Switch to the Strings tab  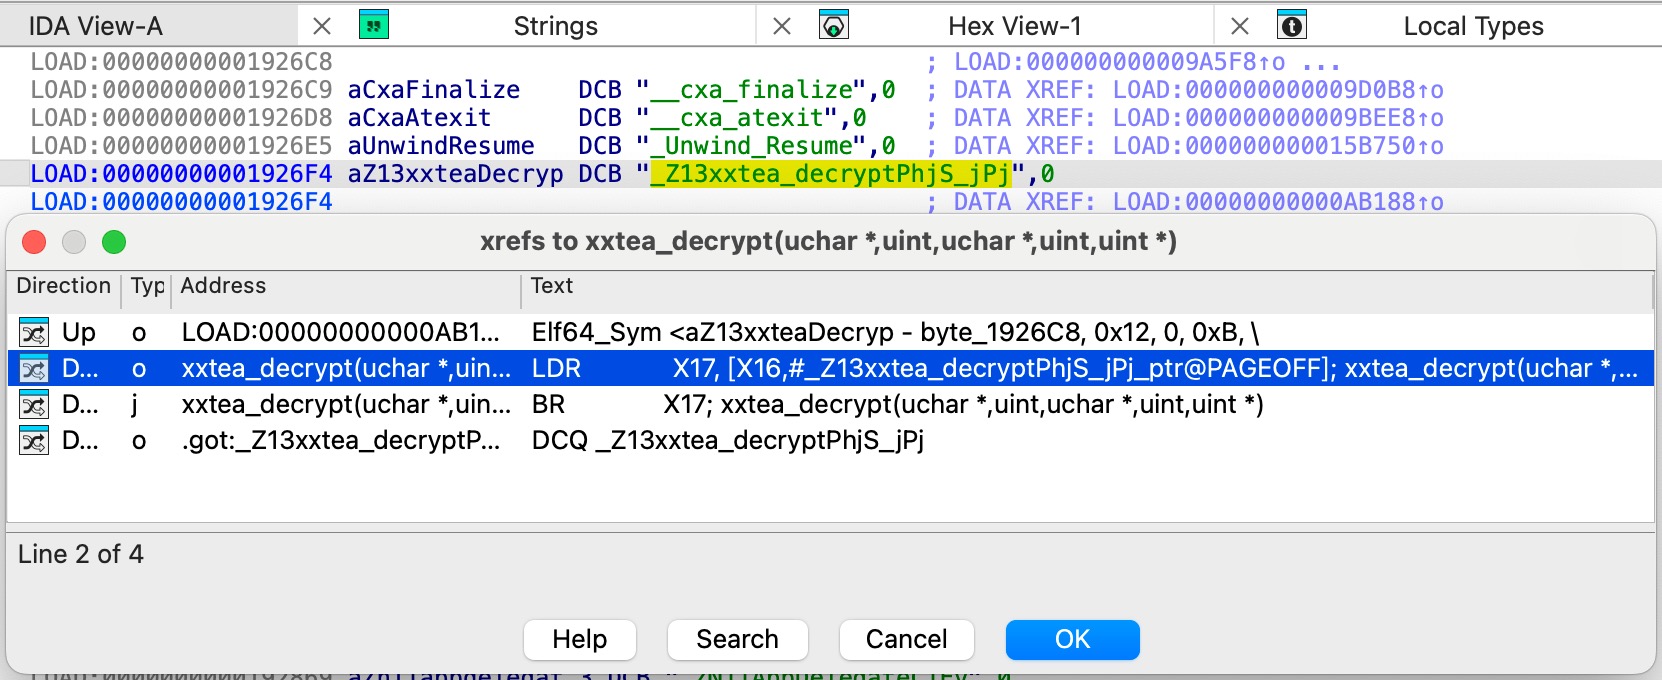(x=555, y=26)
